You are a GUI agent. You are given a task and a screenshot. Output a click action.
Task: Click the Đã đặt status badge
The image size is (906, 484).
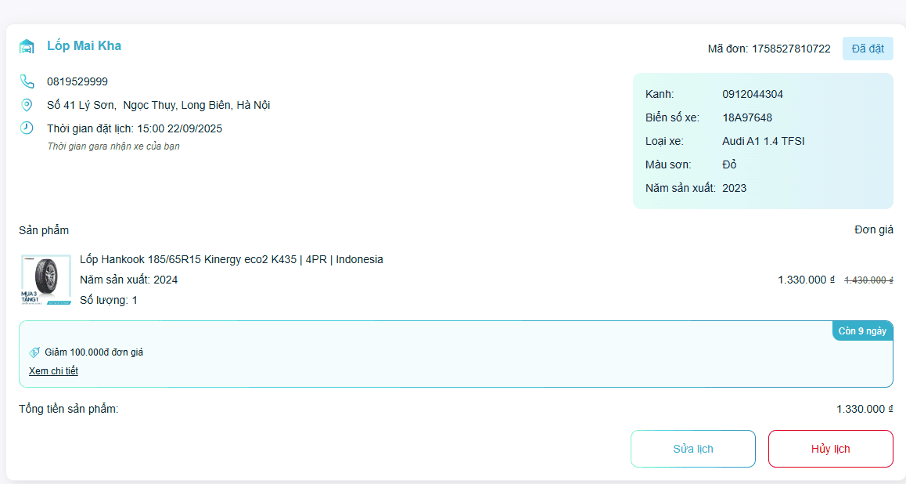pyautogui.click(x=867, y=49)
